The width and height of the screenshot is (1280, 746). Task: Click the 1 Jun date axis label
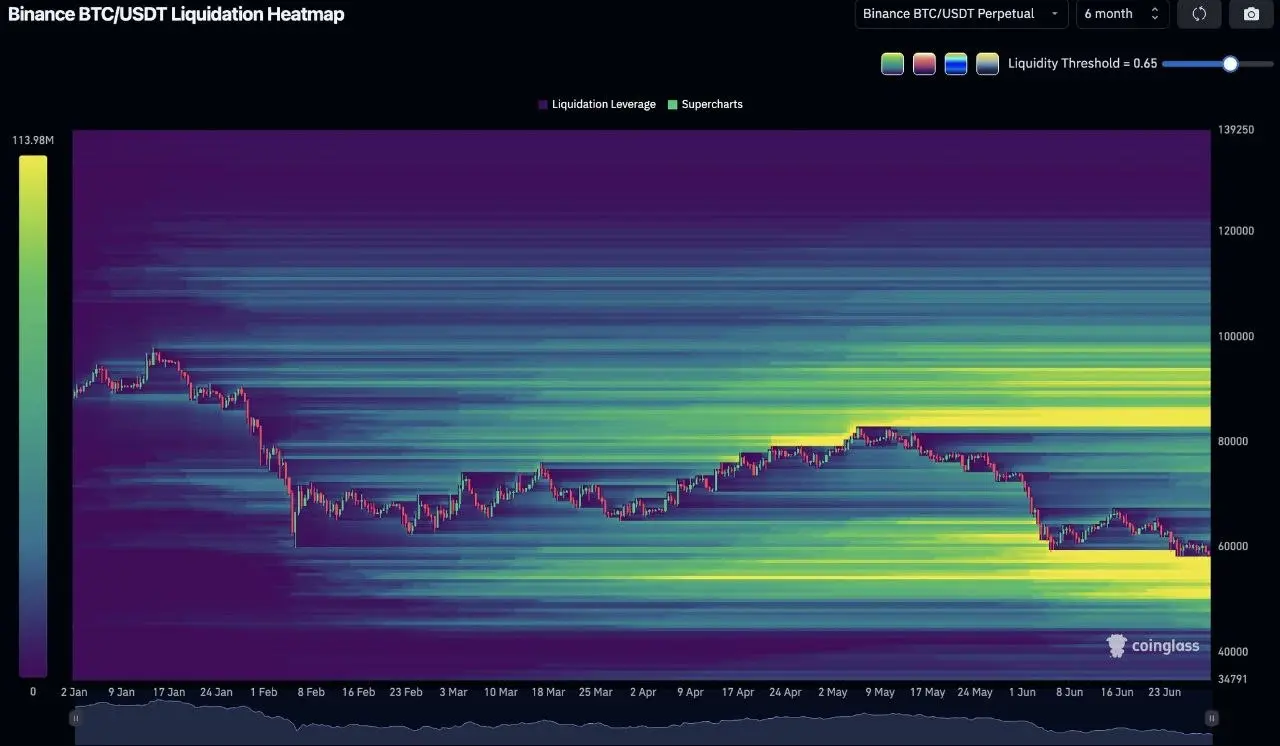pyautogui.click(x=1022, y=692)
